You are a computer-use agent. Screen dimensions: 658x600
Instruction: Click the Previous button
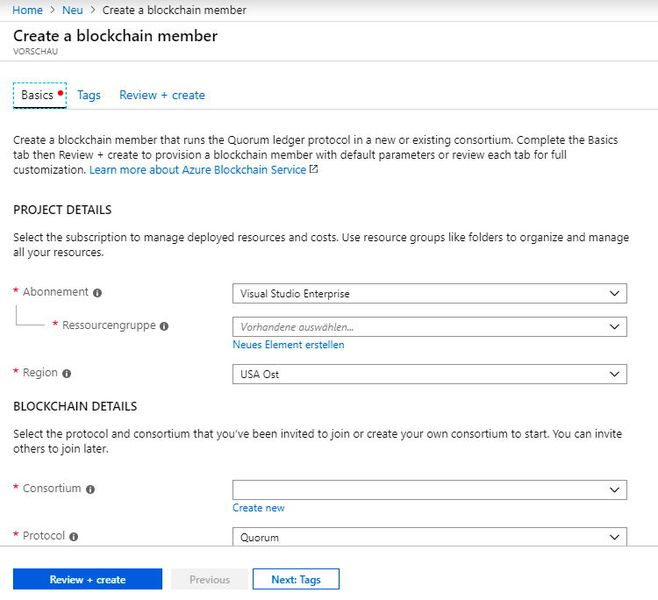coord(210,579)
